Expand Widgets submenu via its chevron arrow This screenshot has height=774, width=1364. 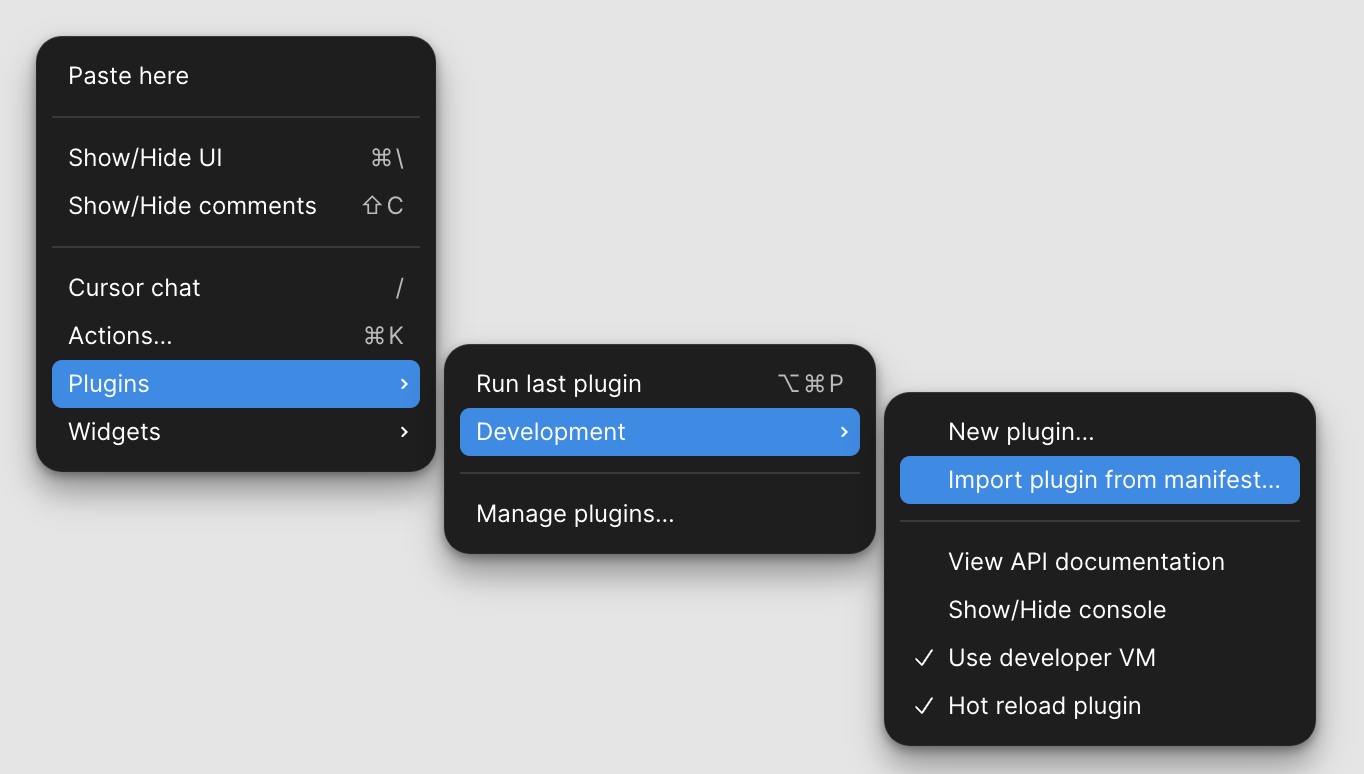pyautogui.click(x=404, y=432)
